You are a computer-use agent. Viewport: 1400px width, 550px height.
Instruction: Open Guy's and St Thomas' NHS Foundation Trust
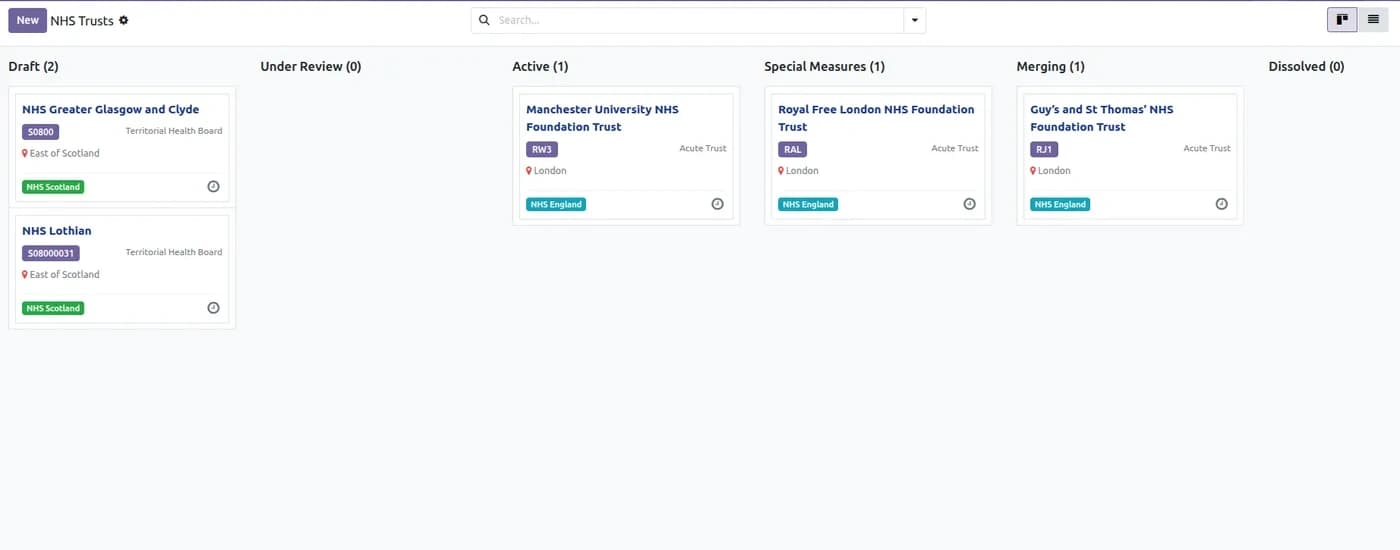click(1102, 118)
